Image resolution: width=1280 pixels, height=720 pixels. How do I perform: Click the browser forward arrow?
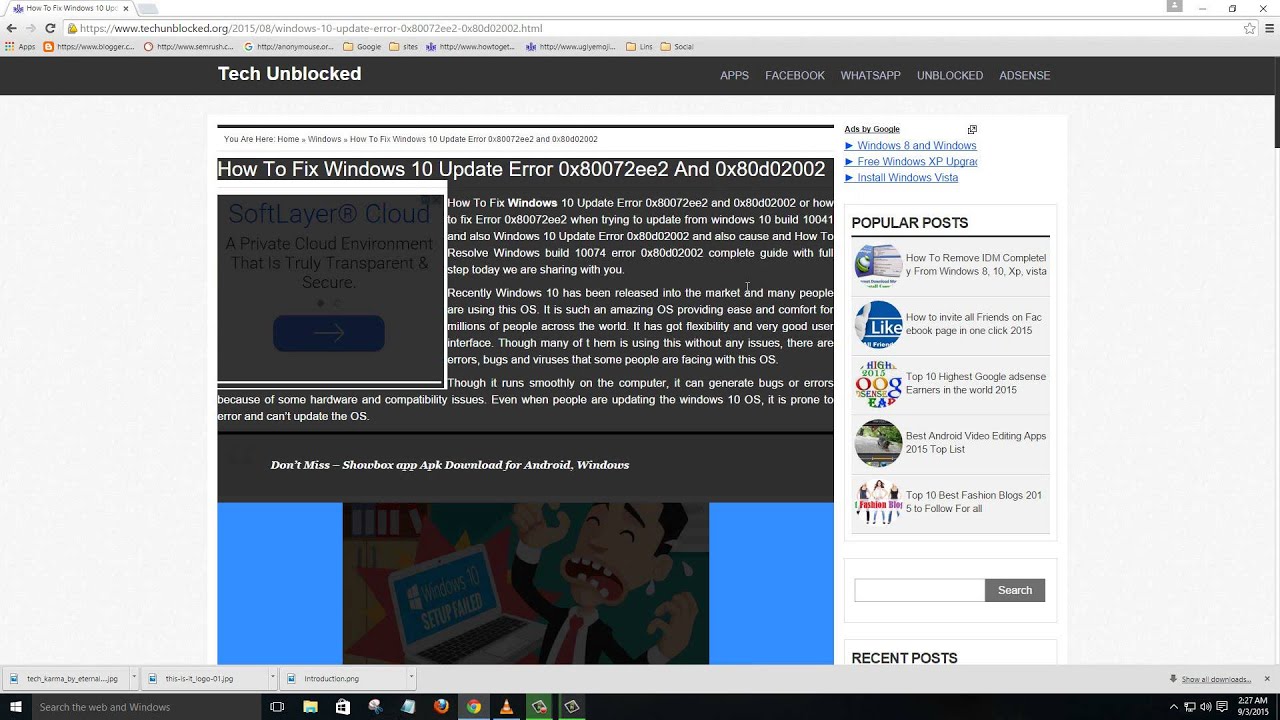pos(31,29)
